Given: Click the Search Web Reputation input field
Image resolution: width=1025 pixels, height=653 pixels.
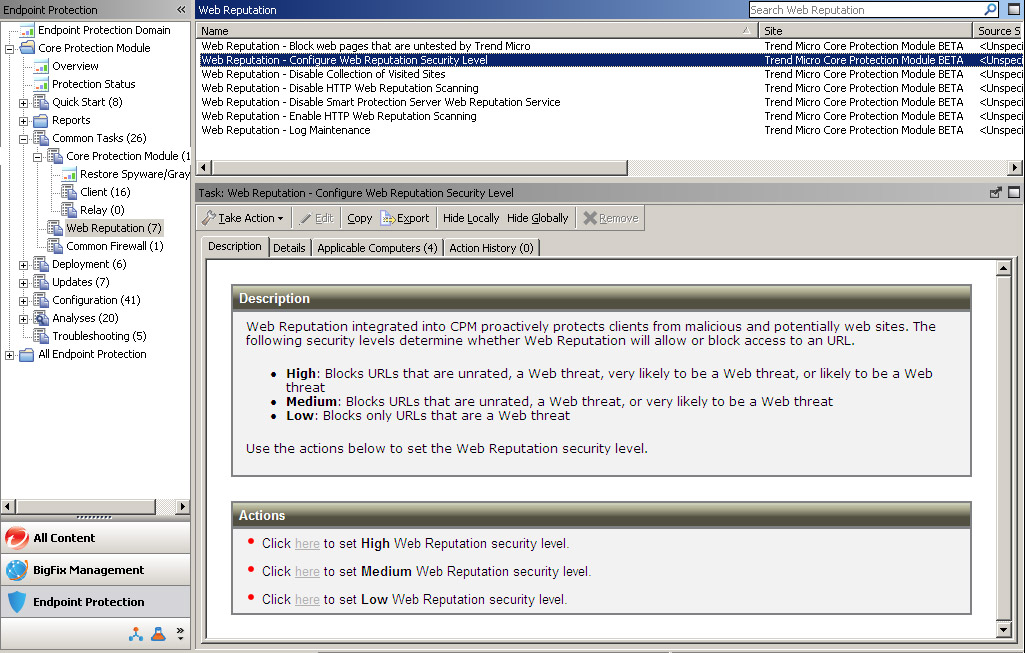Looking at the screenshot, I should click(x=865, y=10).
